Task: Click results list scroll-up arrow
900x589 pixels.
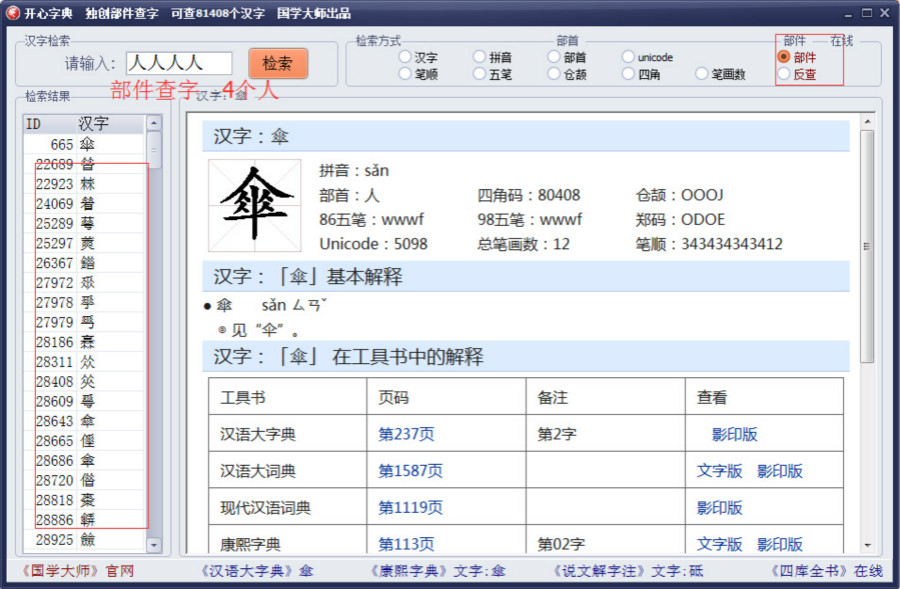Action: [153, 123]
